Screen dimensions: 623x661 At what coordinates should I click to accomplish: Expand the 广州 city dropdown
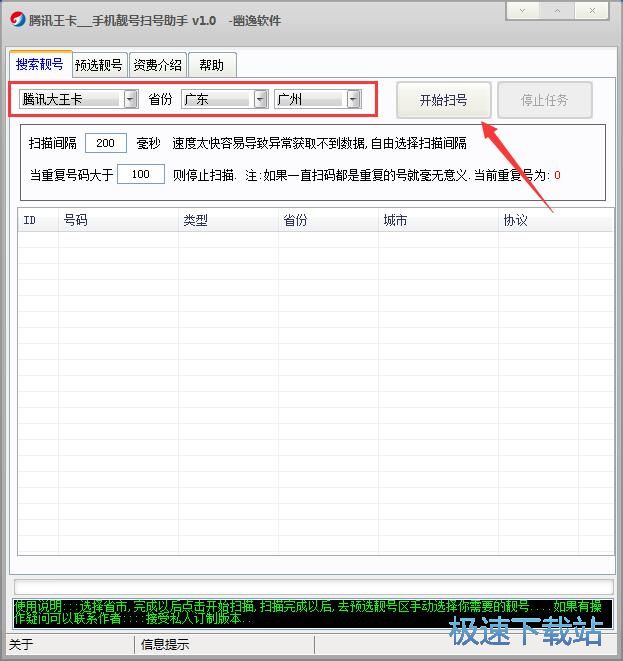pos(353,99)
